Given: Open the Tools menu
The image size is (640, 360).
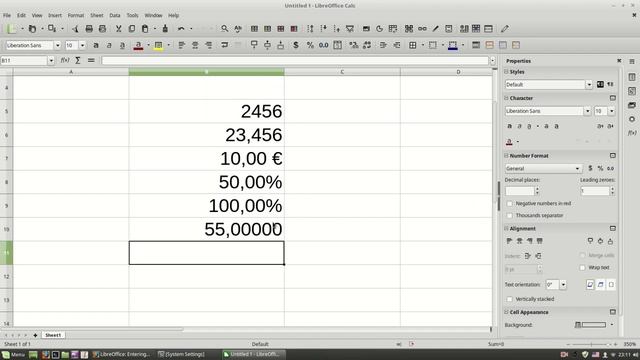Looking at the screenshot, I should click(132, 16).
